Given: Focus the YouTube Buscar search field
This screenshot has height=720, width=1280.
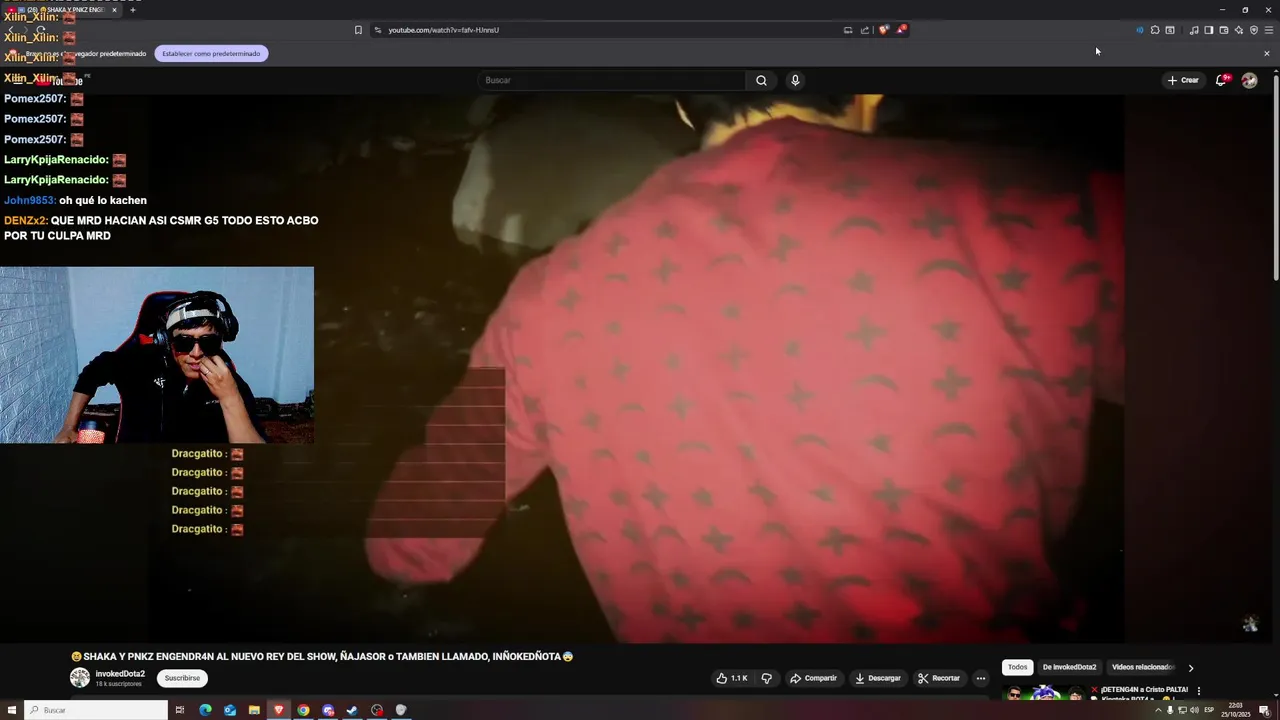Looking at the screenshot, I should click(612, 80).
